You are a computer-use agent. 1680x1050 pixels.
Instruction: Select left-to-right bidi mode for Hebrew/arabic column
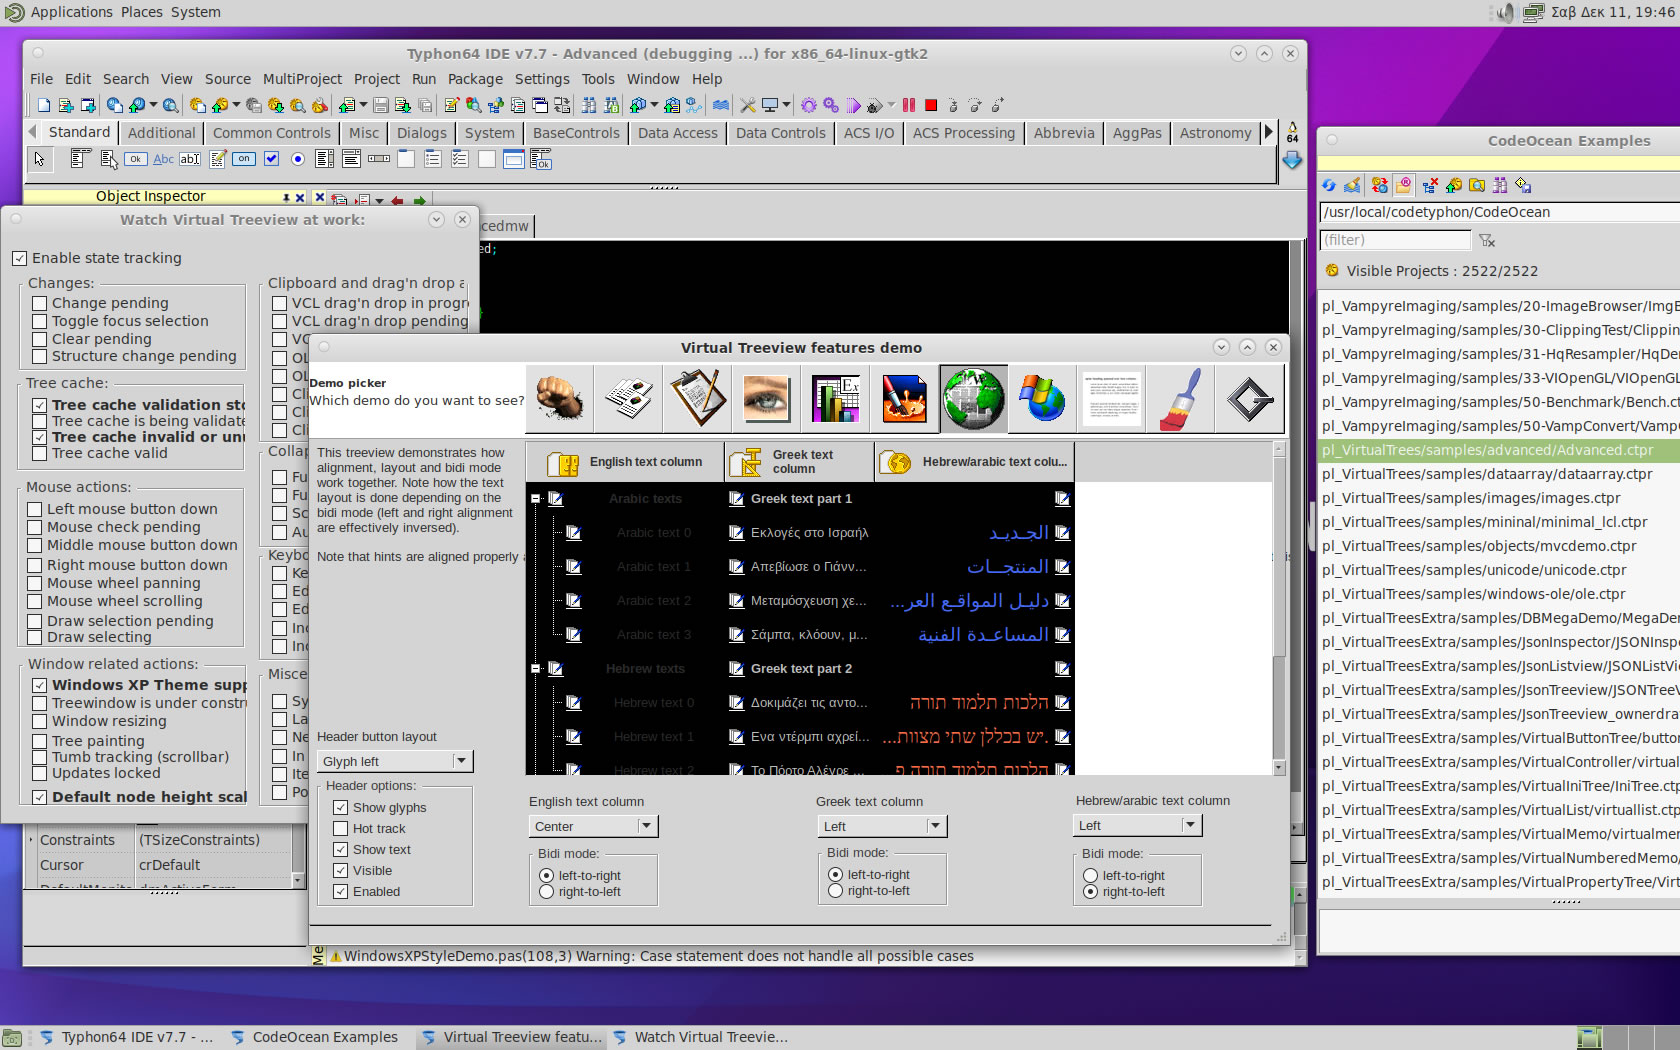coord(1090,876)
